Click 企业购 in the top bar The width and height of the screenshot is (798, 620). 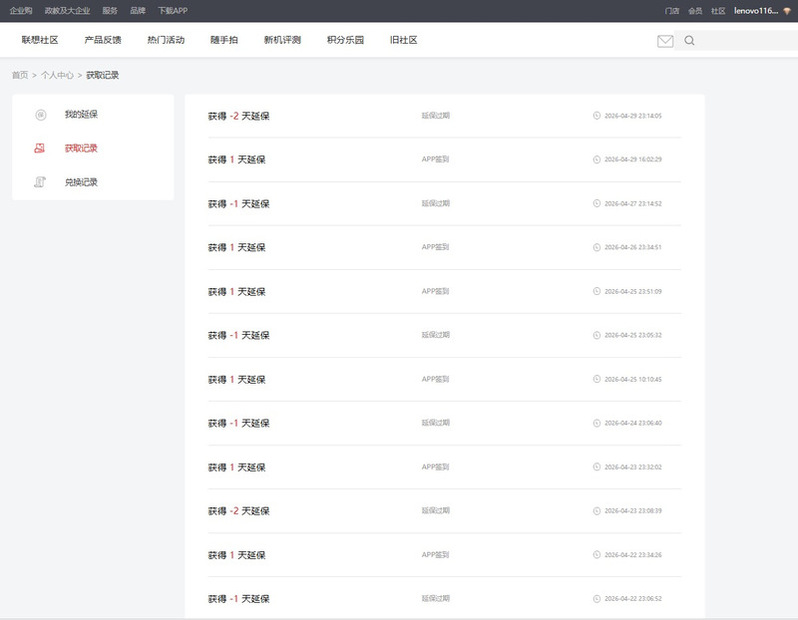point(21,11)
